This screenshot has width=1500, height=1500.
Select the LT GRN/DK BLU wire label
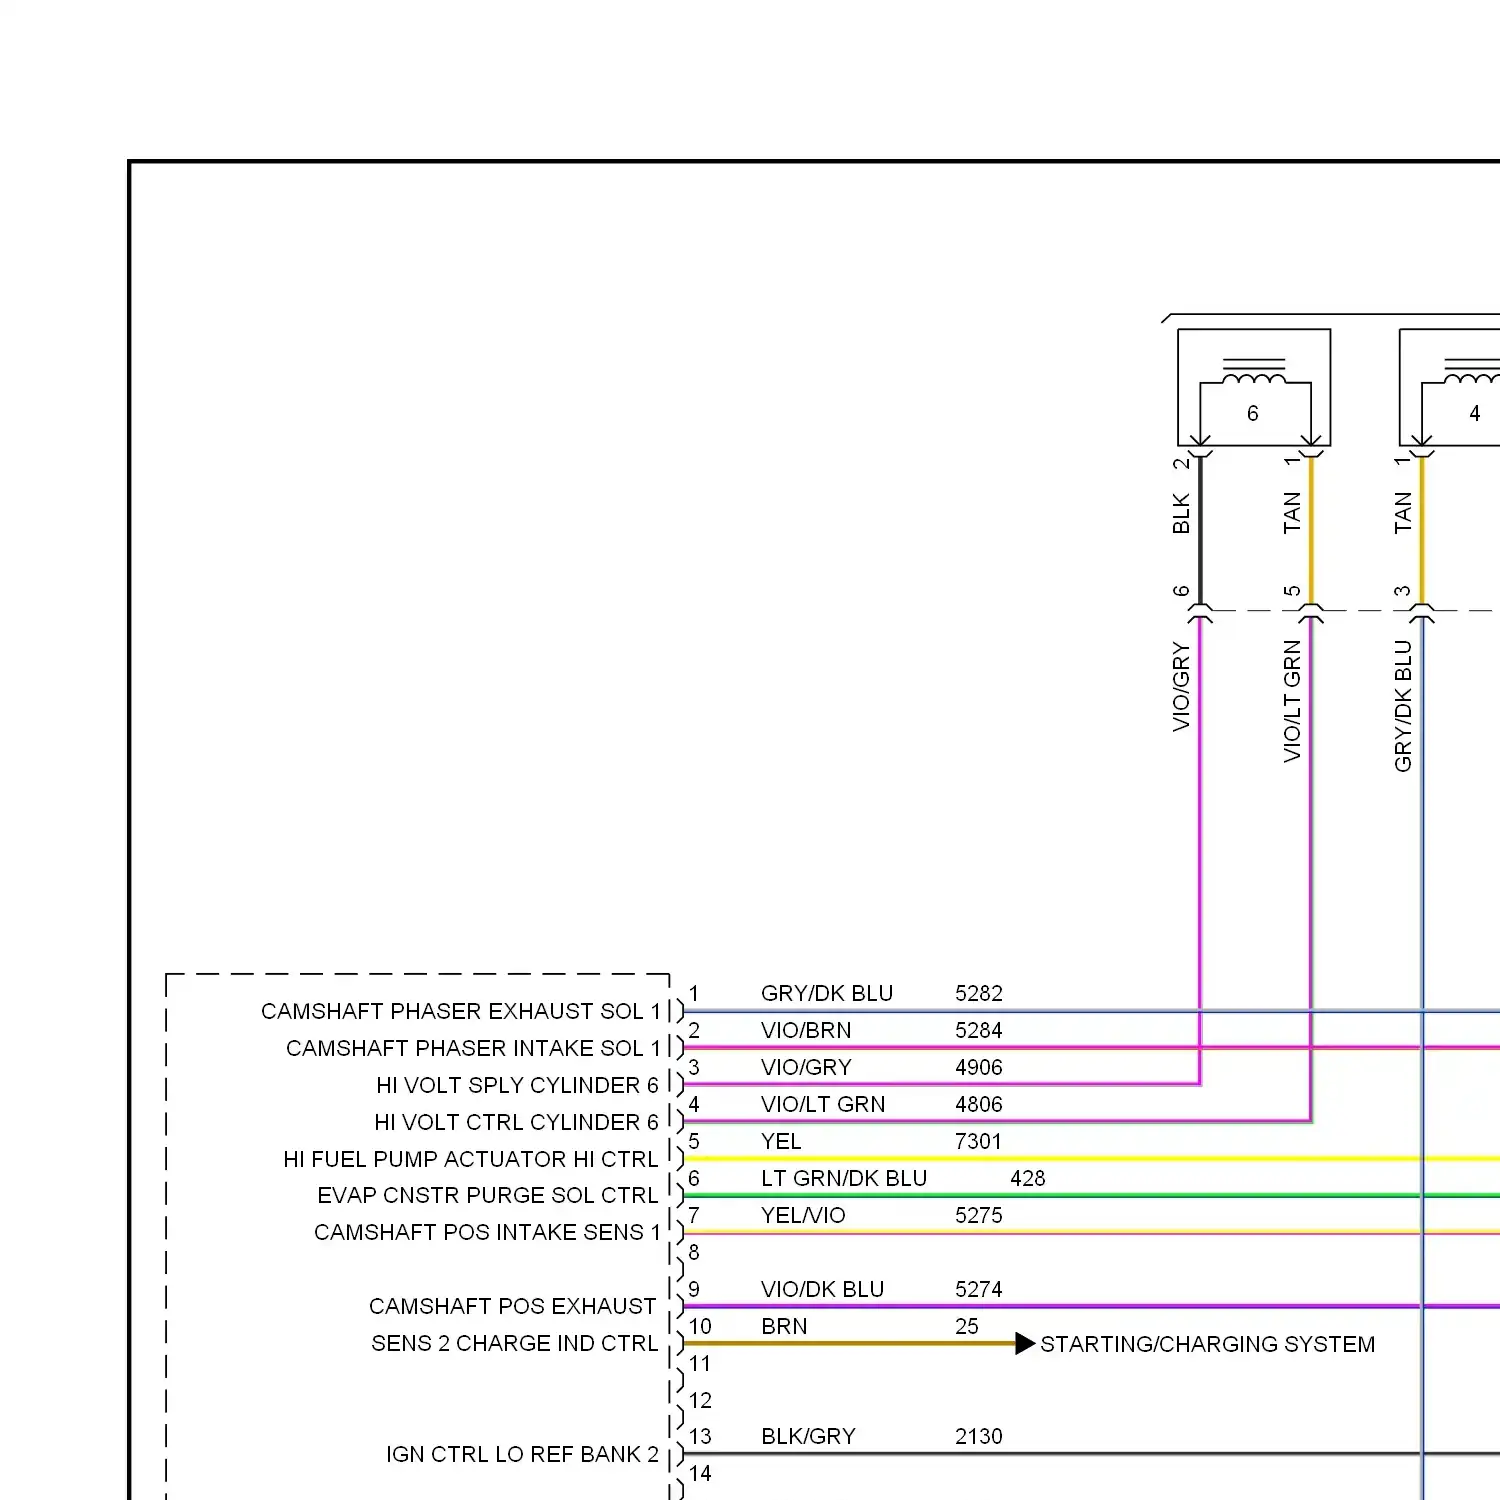tap(844, 1178)
